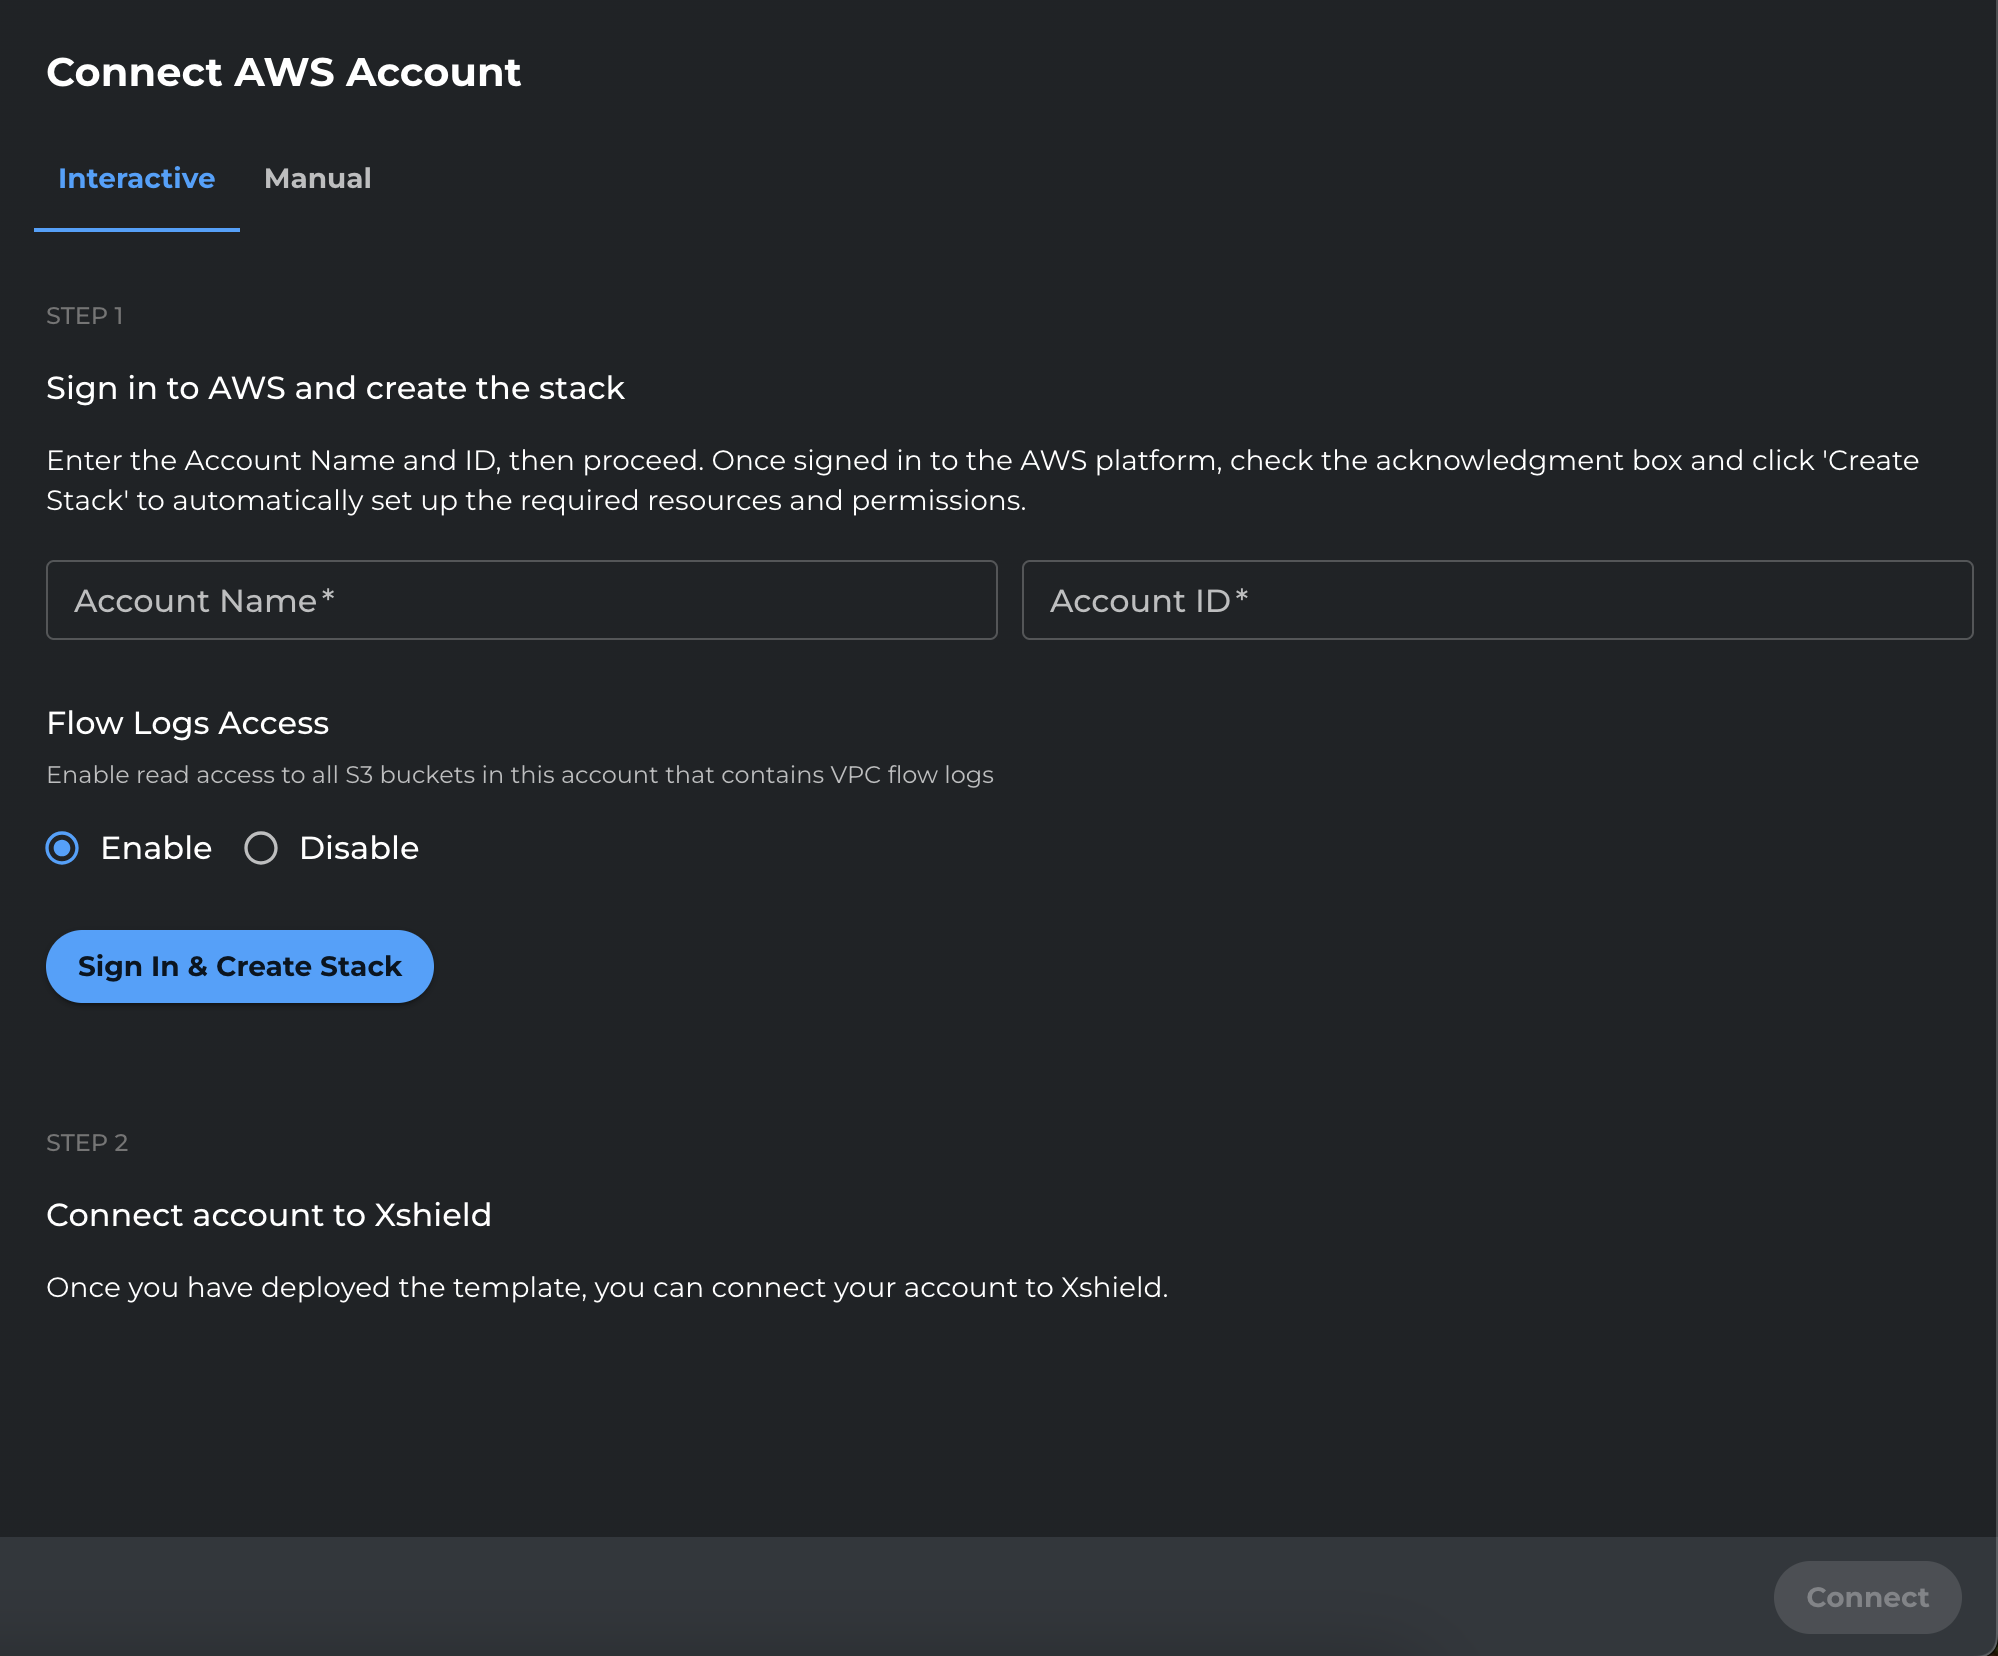Choose Disable for S3 bucket read access
1998x1656 pixels.
261,848
